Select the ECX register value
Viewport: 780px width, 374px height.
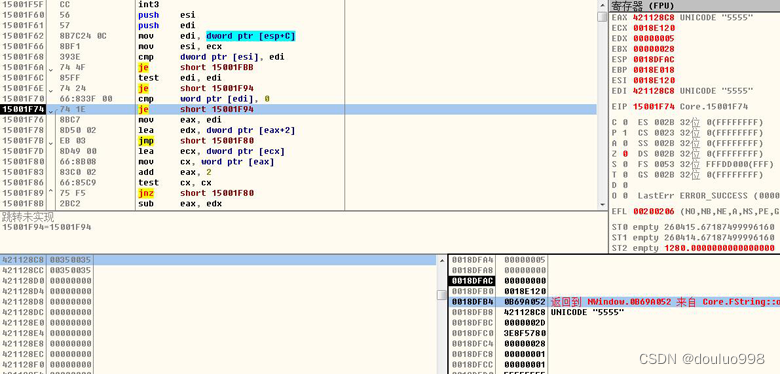point(654,28)
